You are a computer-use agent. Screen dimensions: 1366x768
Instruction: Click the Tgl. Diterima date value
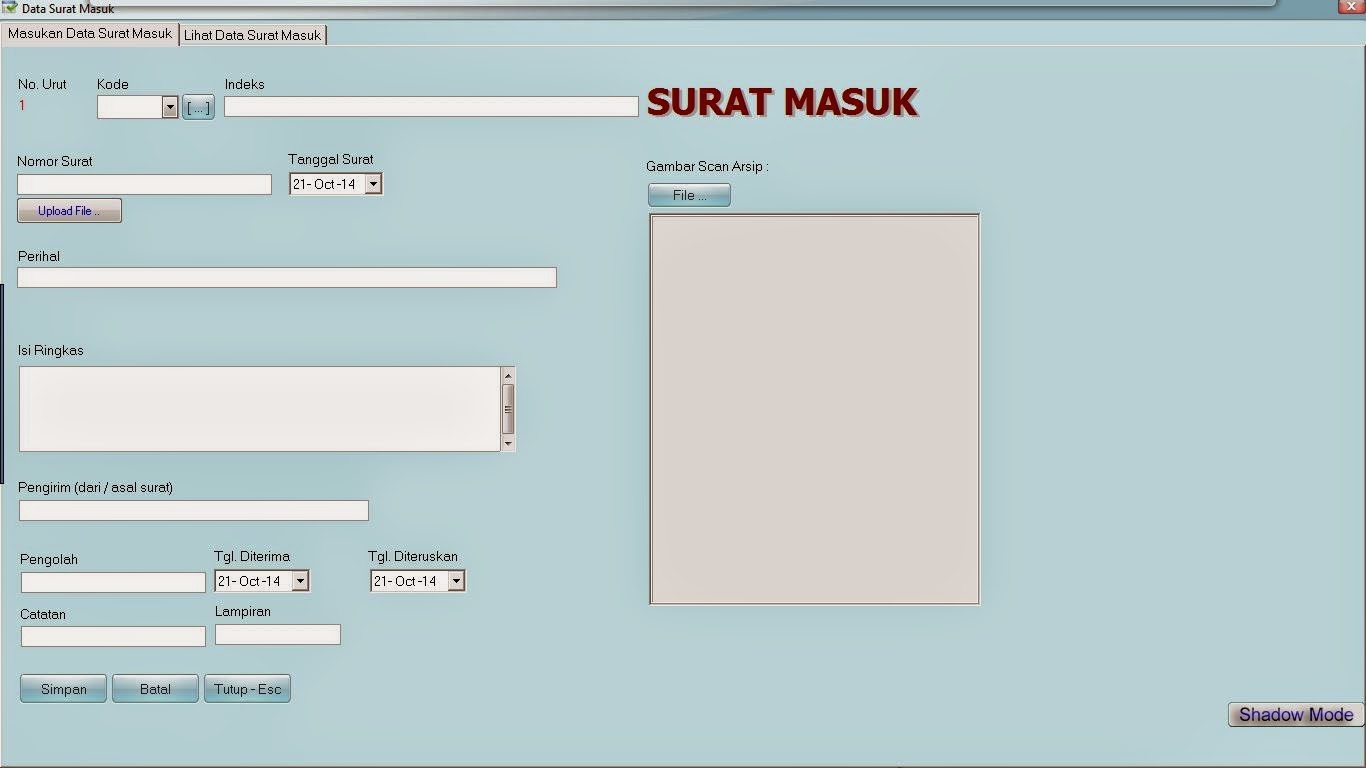pyautogui.click(x=250, y=581)
